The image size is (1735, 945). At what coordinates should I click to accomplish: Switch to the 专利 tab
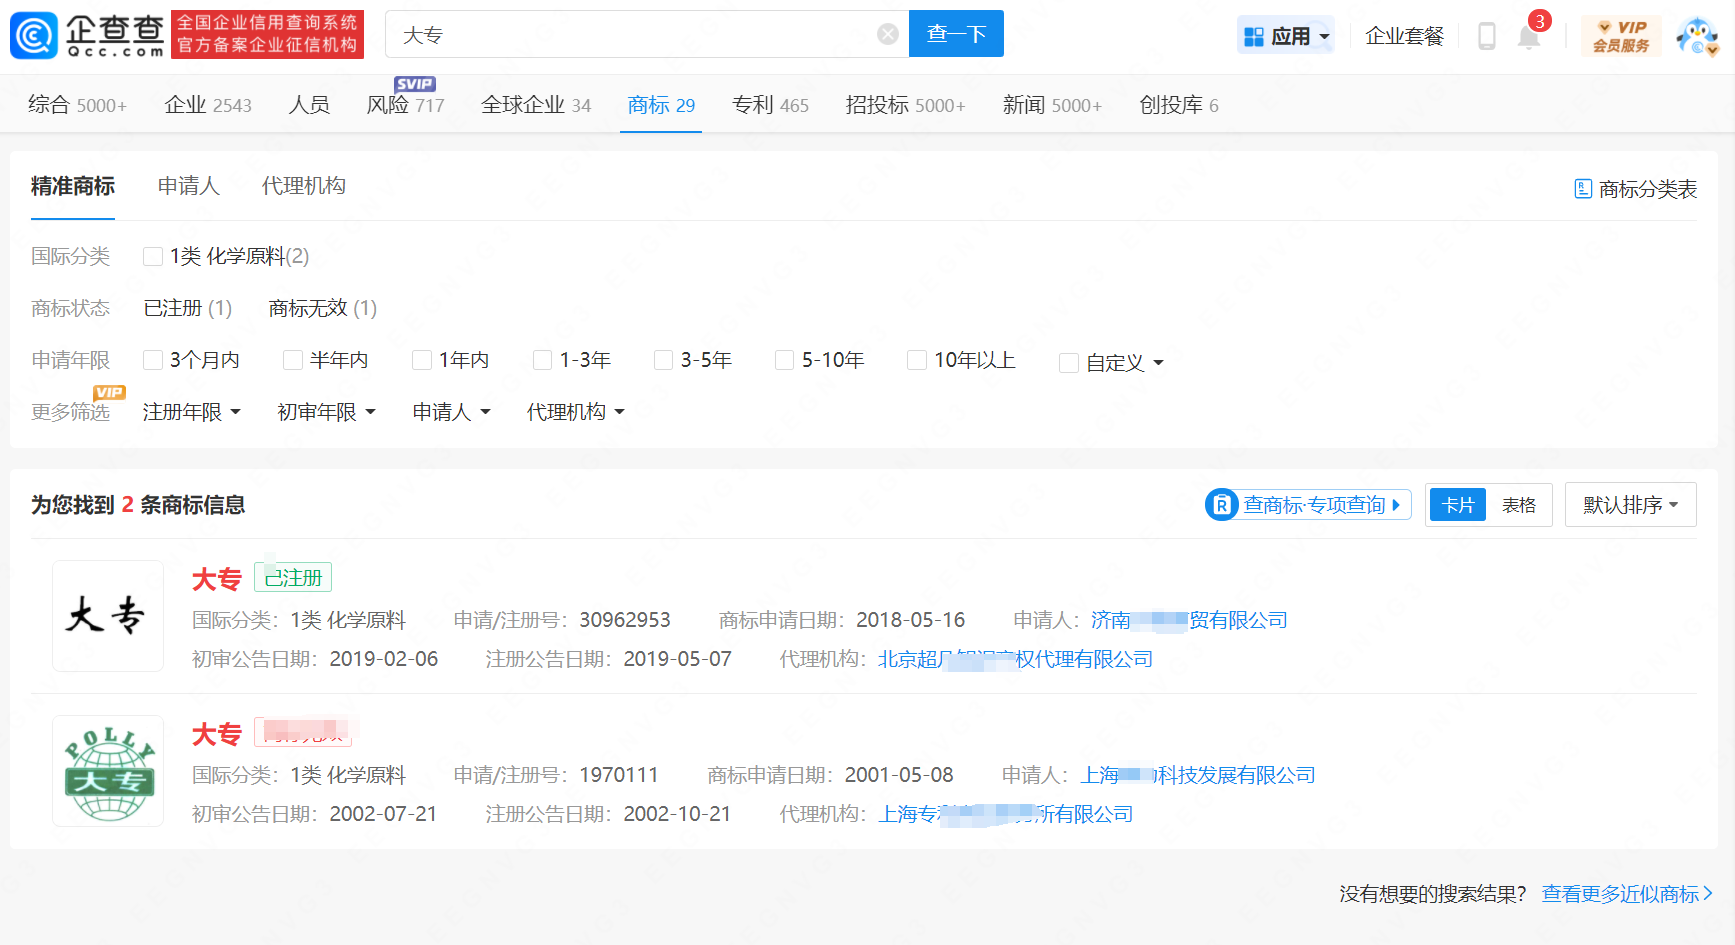click(769, 105)
